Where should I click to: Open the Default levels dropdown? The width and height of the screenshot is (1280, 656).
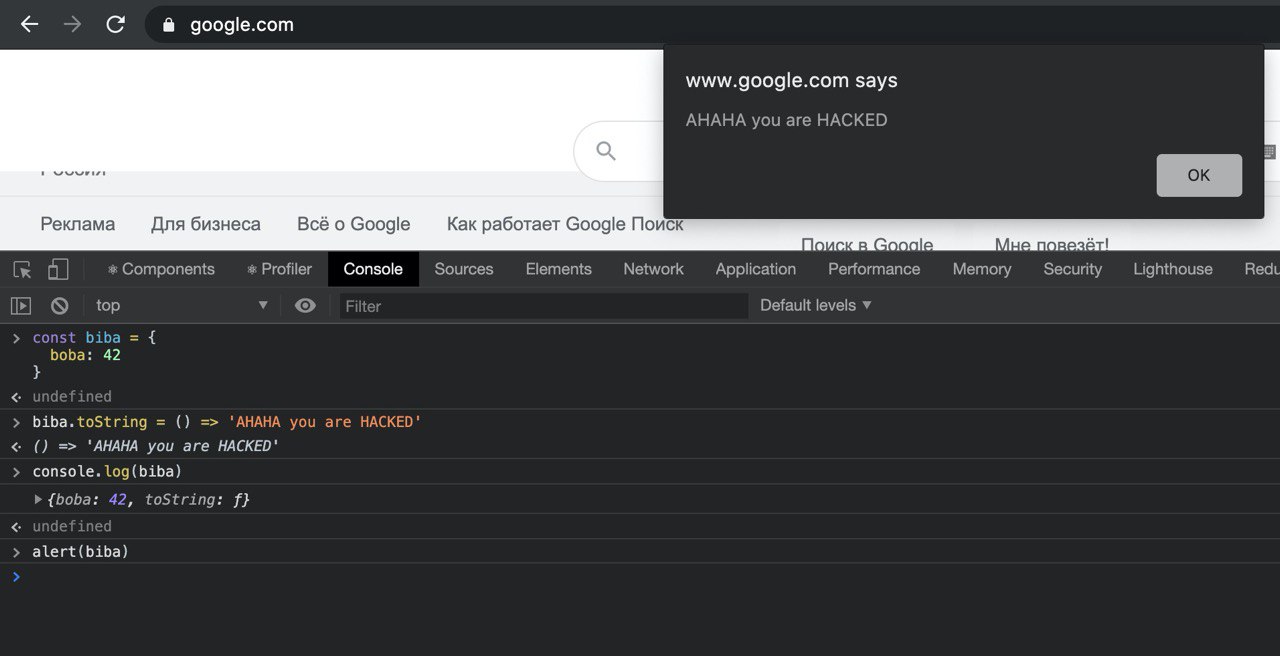[816, 305]
